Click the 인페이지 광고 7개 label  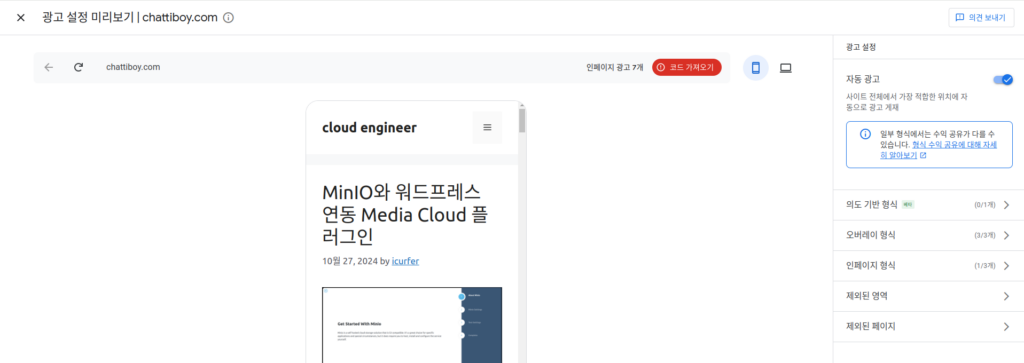(615, 67)
